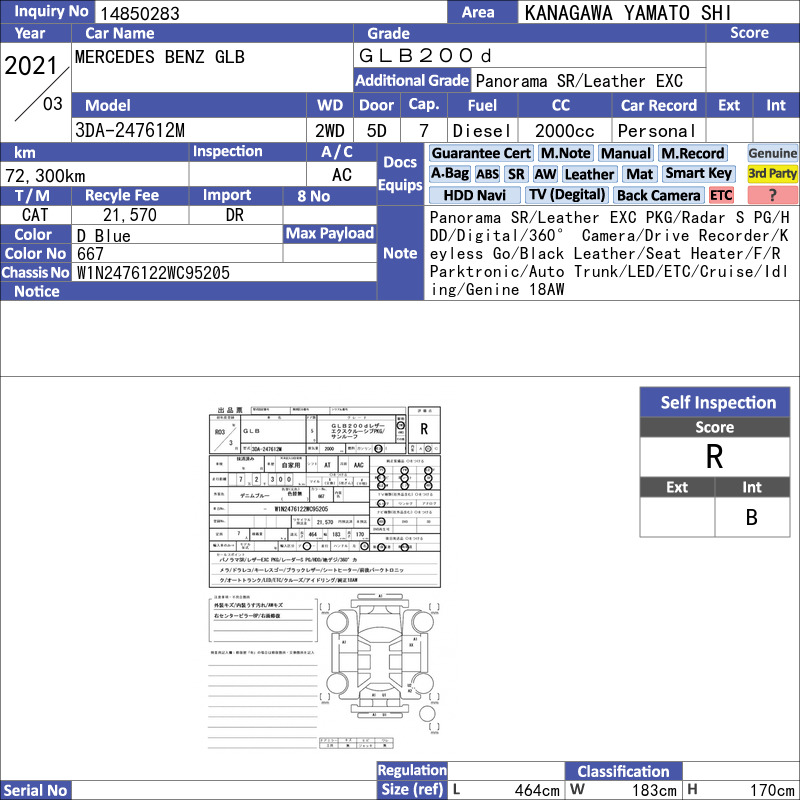Image resolution: width=800 pixels, height=800 pixels.
Task: Open the auction sheet thumbnail image
Action: click(x=325, y=578)
